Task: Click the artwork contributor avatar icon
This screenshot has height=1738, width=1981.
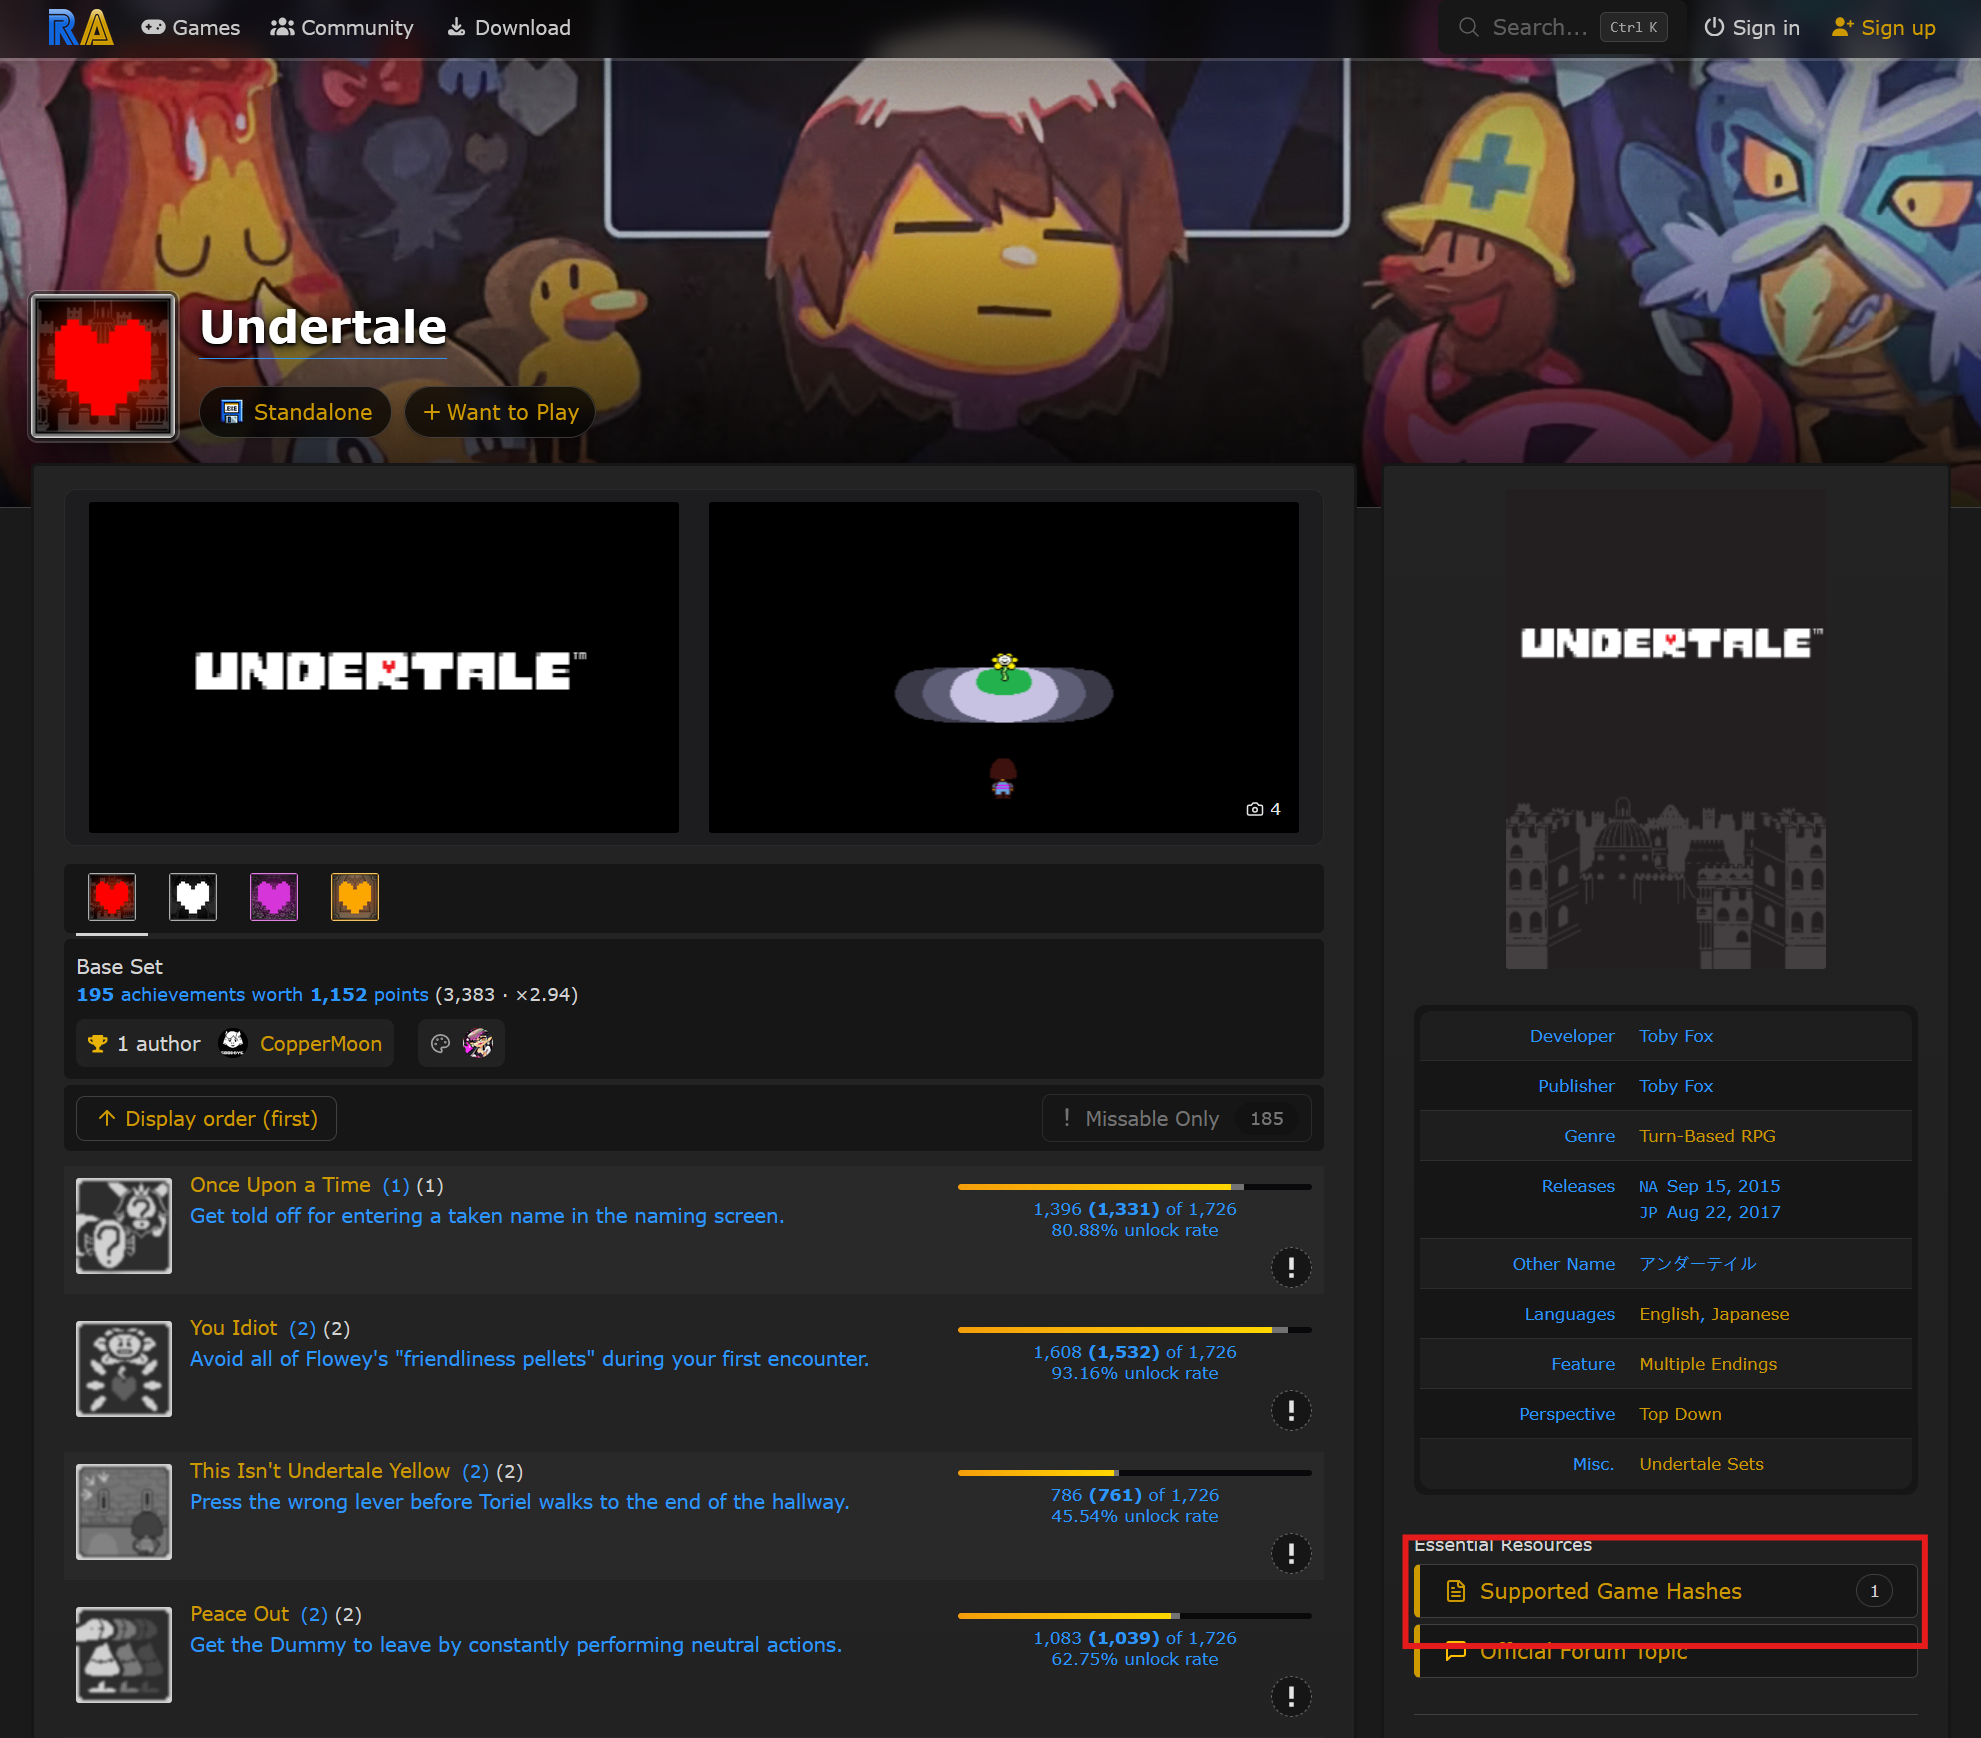Action: (x=479, y=1043)
